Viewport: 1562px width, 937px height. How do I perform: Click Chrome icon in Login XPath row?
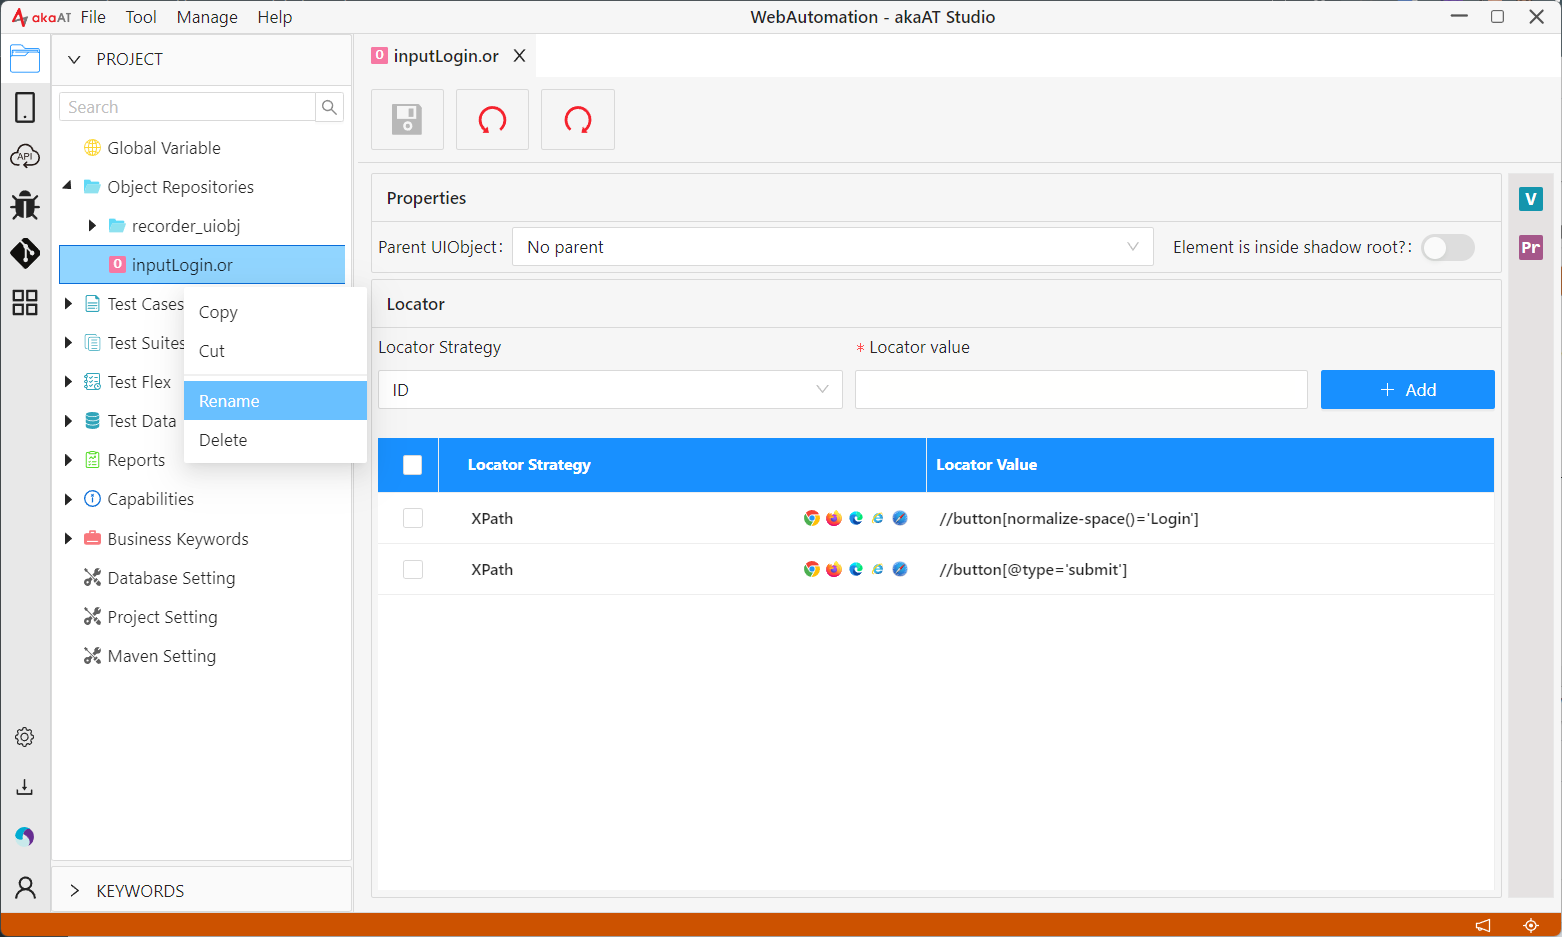(812, 518)
